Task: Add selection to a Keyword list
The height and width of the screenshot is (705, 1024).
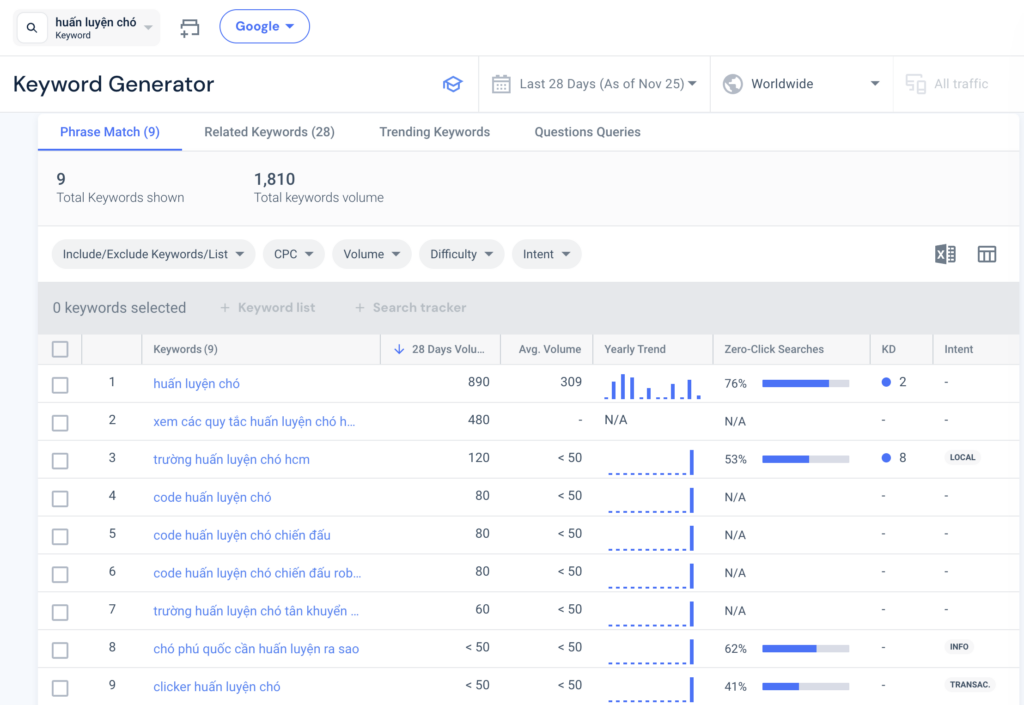Action: 267,307
